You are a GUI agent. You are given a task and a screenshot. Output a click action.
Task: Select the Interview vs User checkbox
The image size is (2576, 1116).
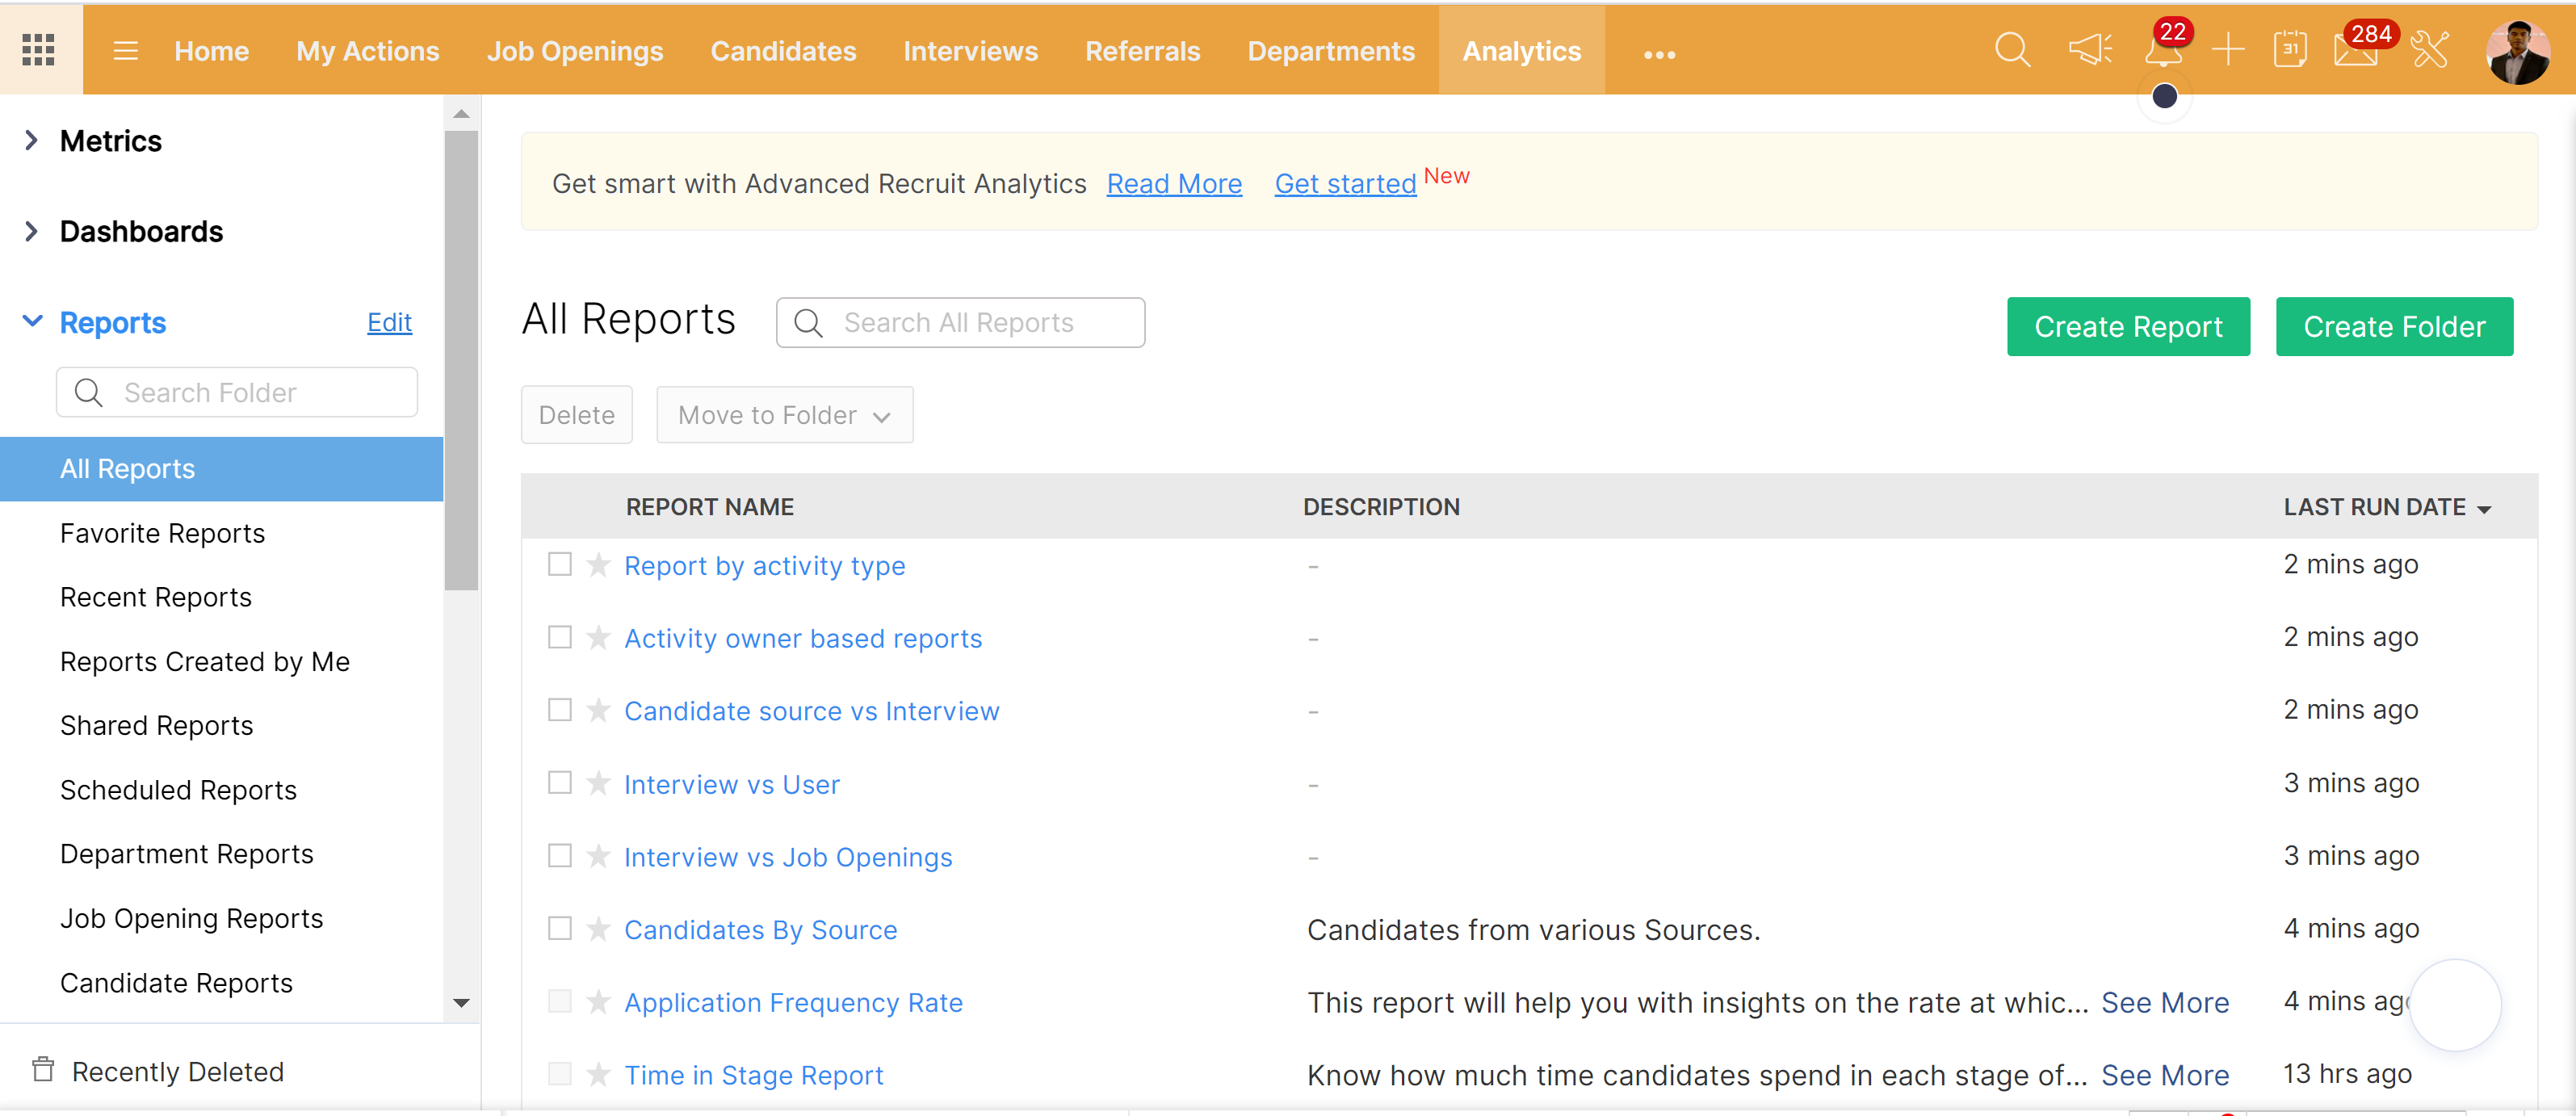tap(560, 783)
